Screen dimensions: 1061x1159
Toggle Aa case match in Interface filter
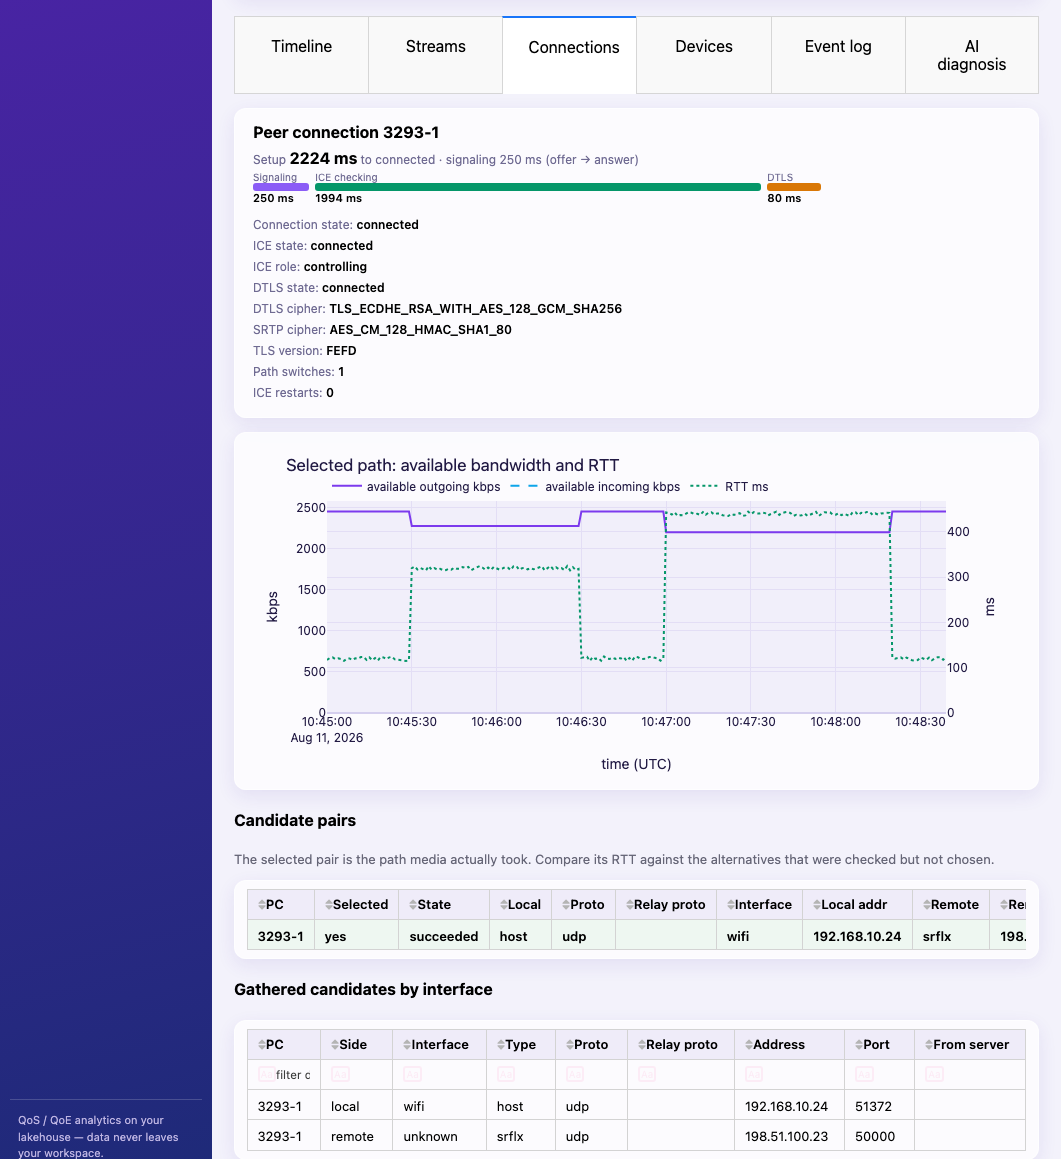412,1074
